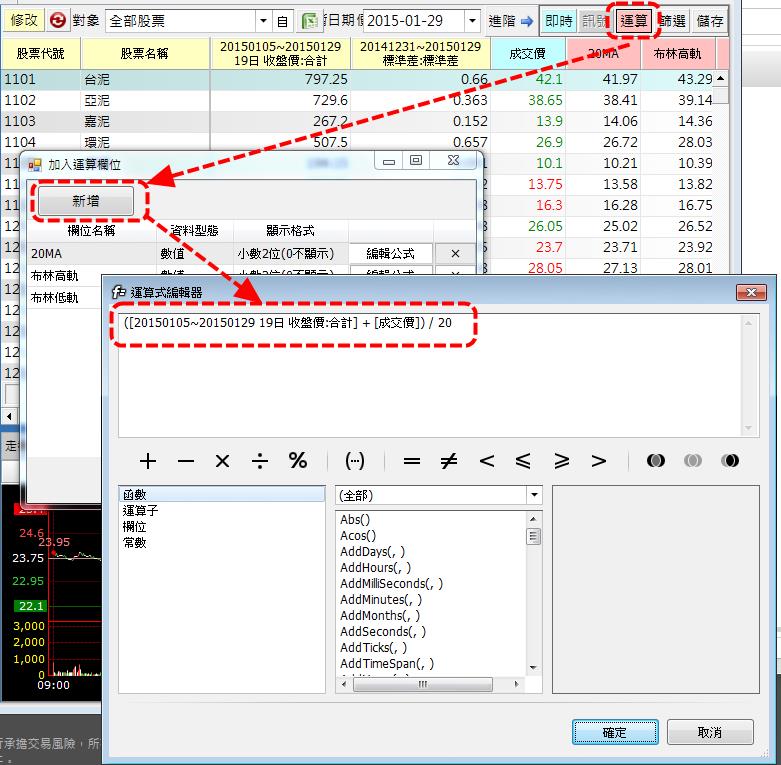This screenshot has width=781, height=765.
Task: Click the multiplication operator icon
Action: (x=223, y=461)
